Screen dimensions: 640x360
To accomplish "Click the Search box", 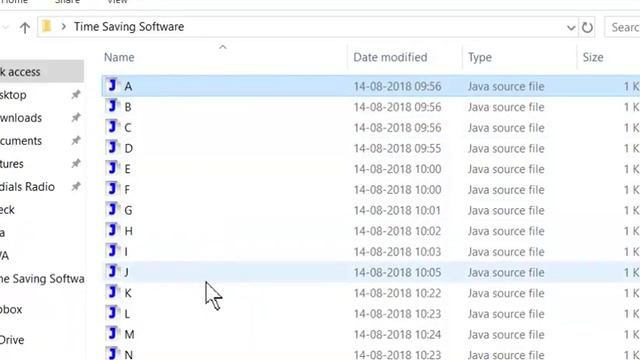I will [622, 27].
